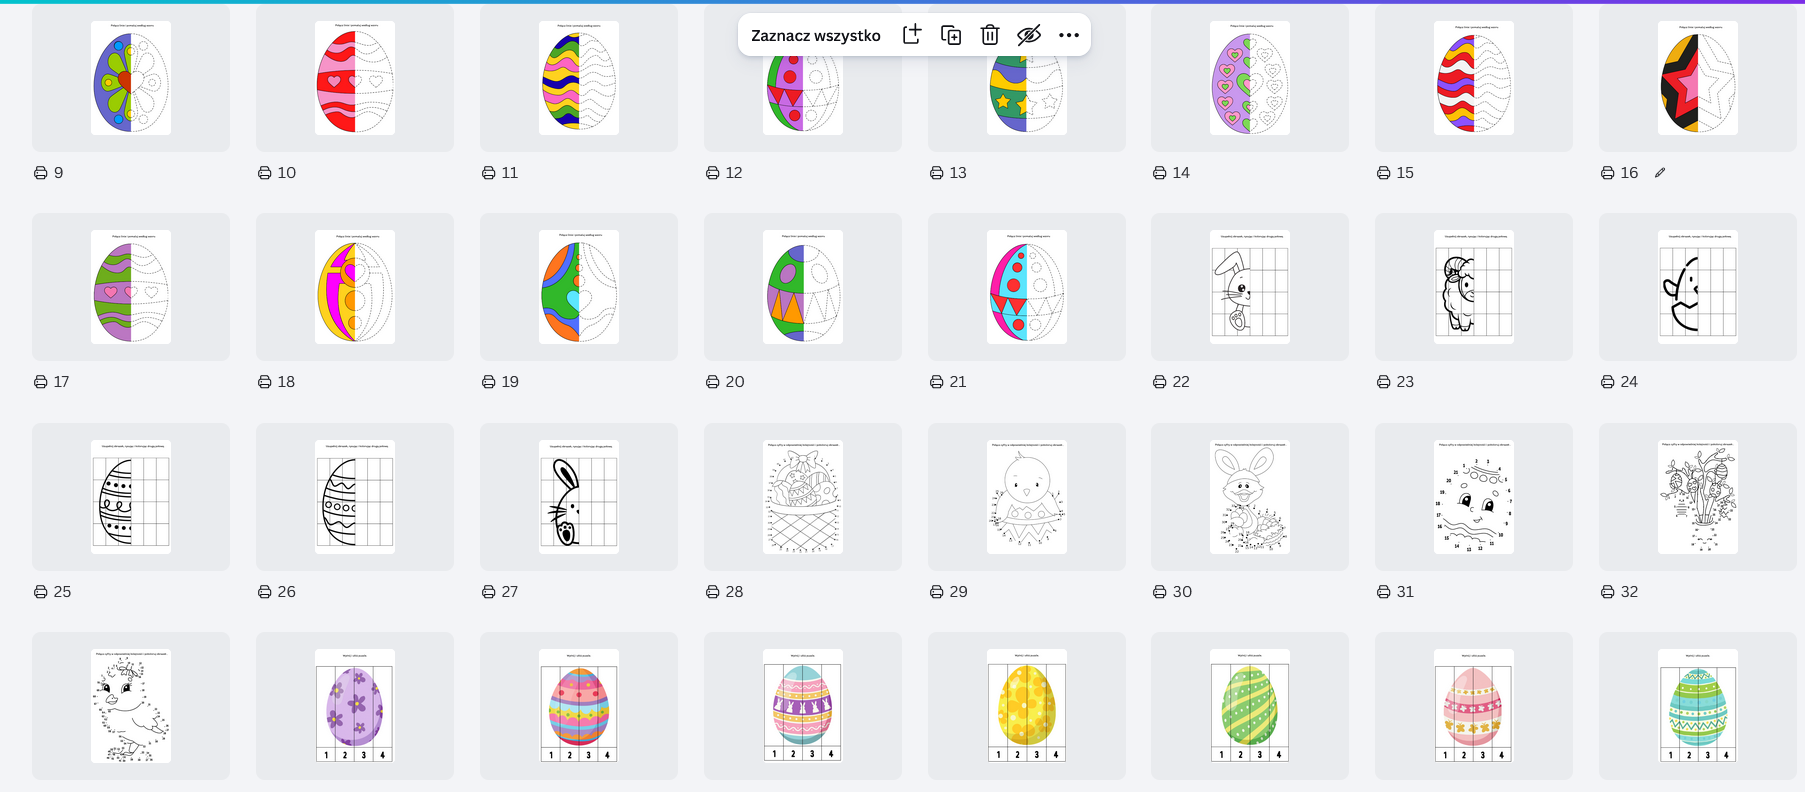This screenshot has width=1805, height=792.
Task: Click the Zaznacz wszystko button
Action: click(815, 35)
